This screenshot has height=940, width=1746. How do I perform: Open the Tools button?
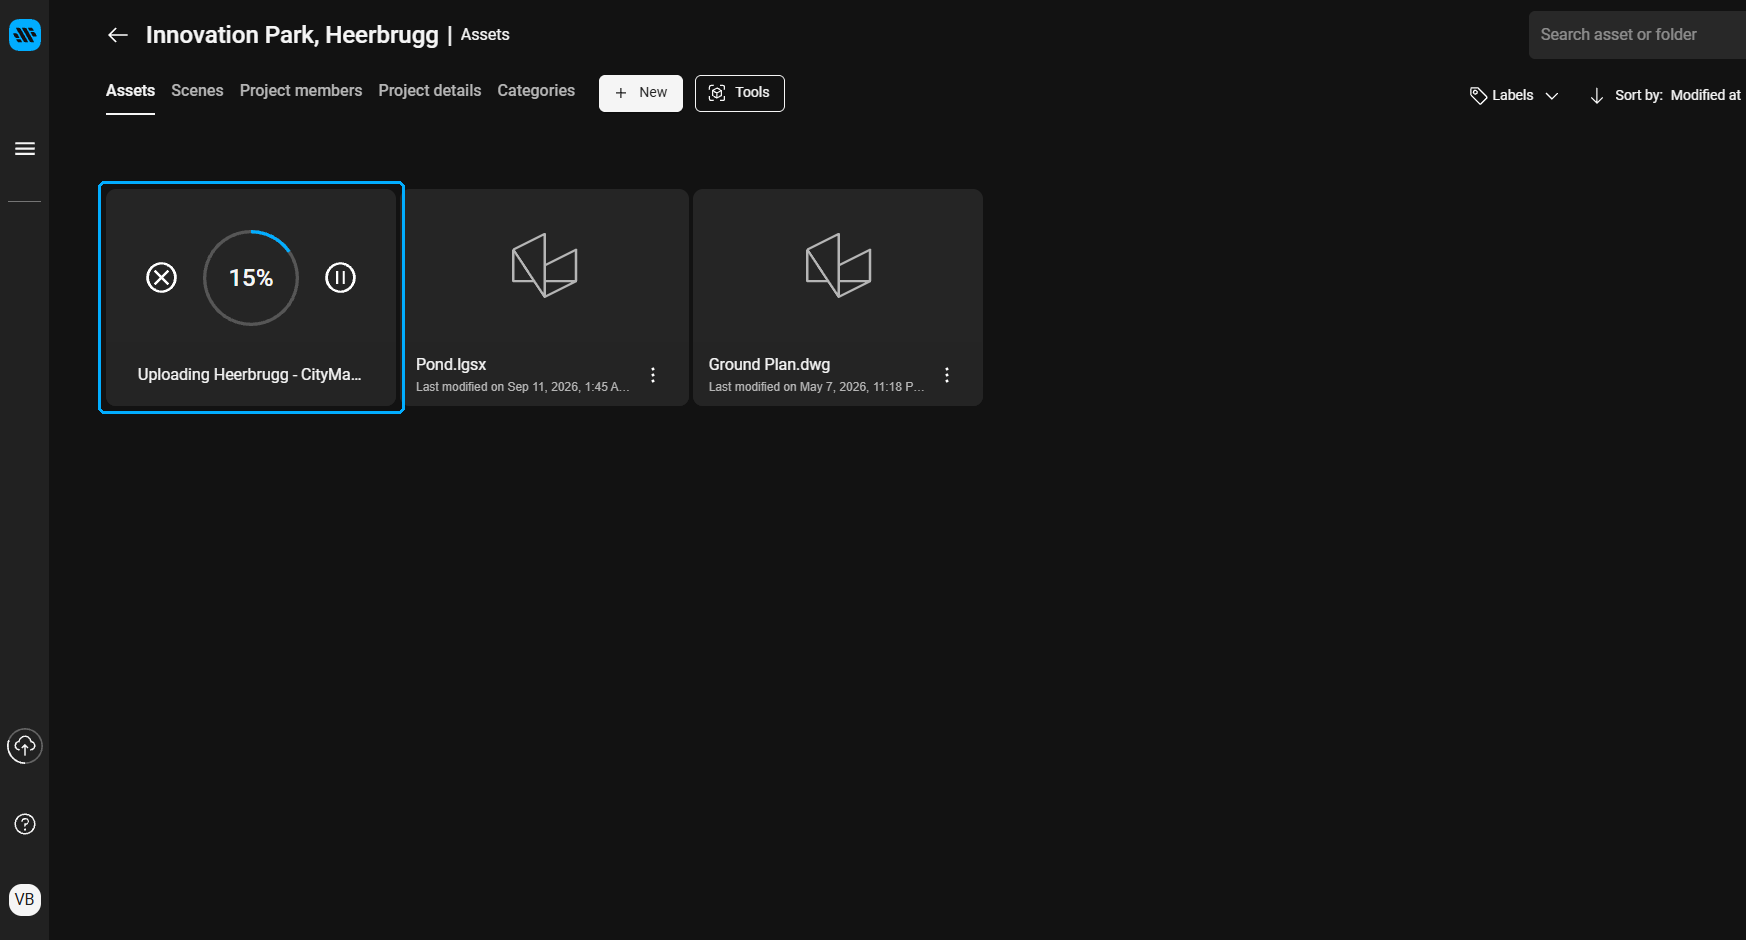pyautogui.click(x=740, y=93)
